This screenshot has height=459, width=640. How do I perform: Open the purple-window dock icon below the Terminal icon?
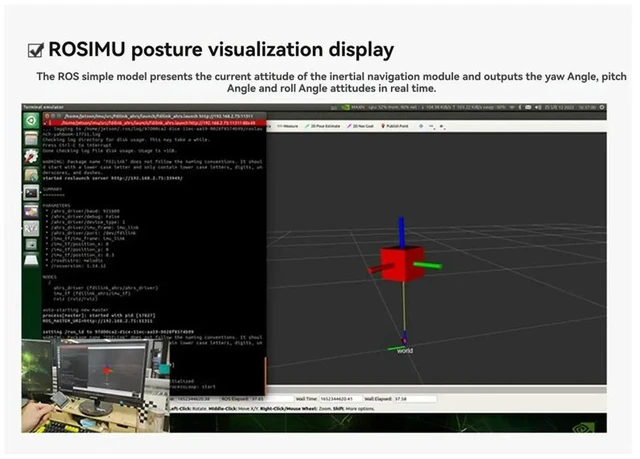point(31,211)
